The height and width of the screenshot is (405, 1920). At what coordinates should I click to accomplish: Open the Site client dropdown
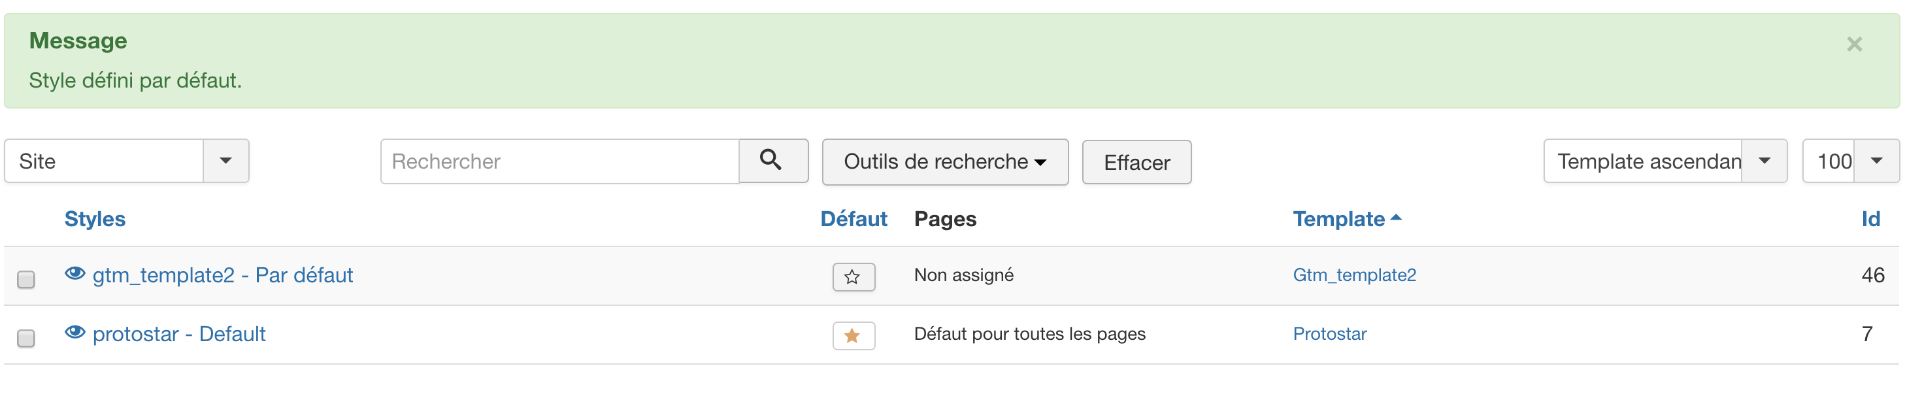(126, 161)
